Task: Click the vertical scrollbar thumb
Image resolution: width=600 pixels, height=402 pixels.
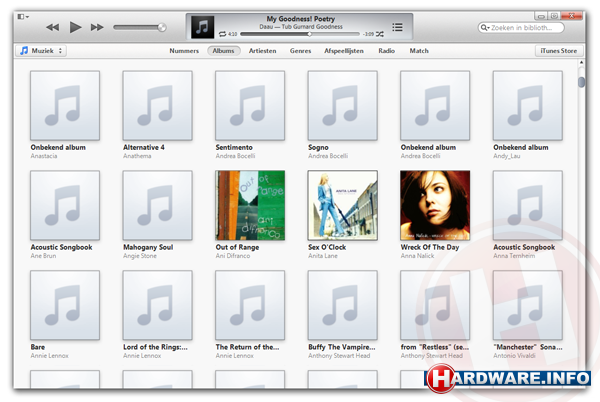Action: coord(581,82)
